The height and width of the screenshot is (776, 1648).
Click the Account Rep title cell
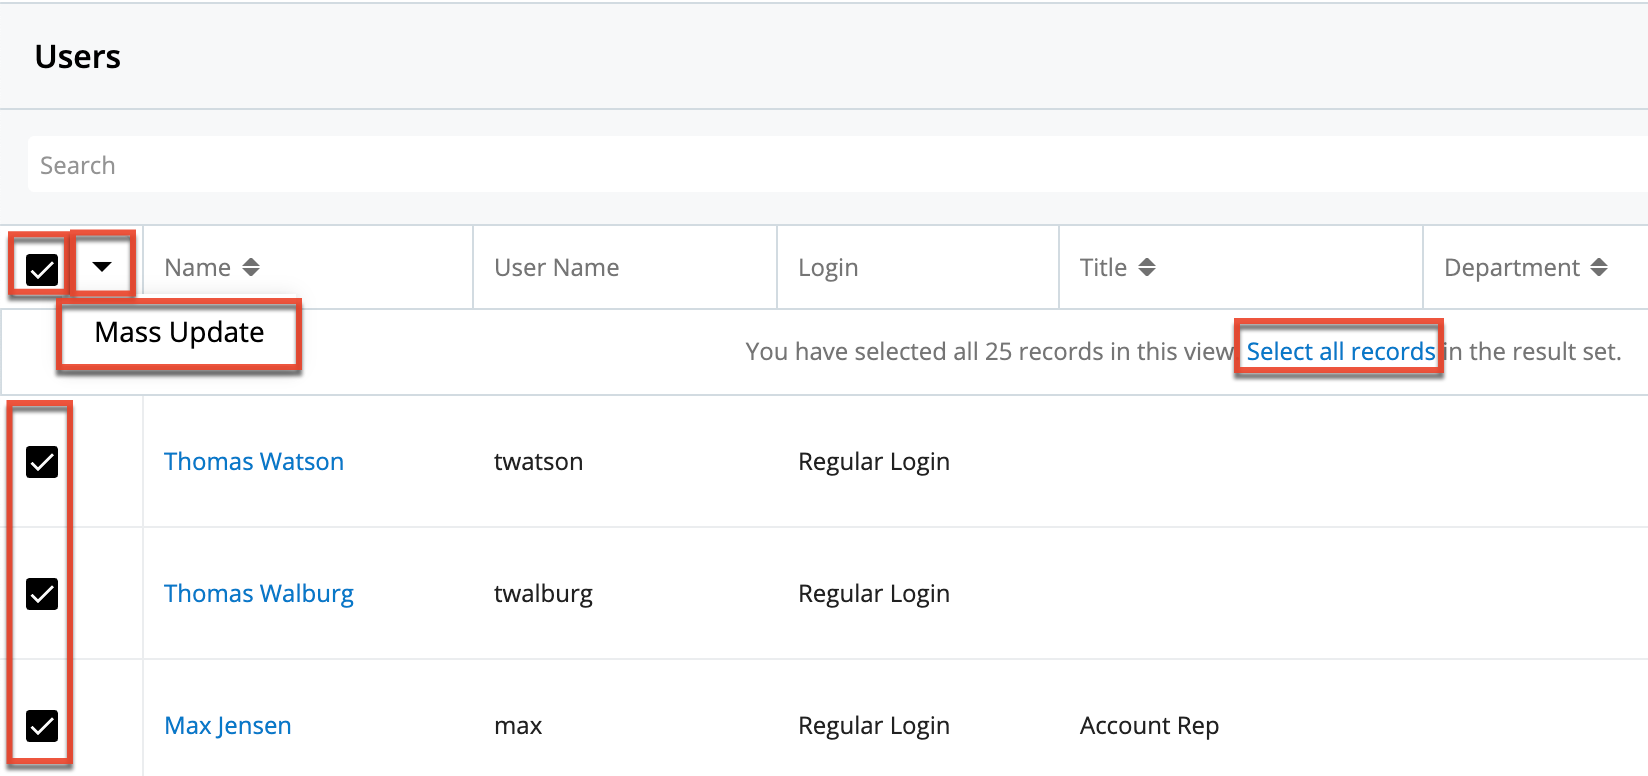[1149, 726]
